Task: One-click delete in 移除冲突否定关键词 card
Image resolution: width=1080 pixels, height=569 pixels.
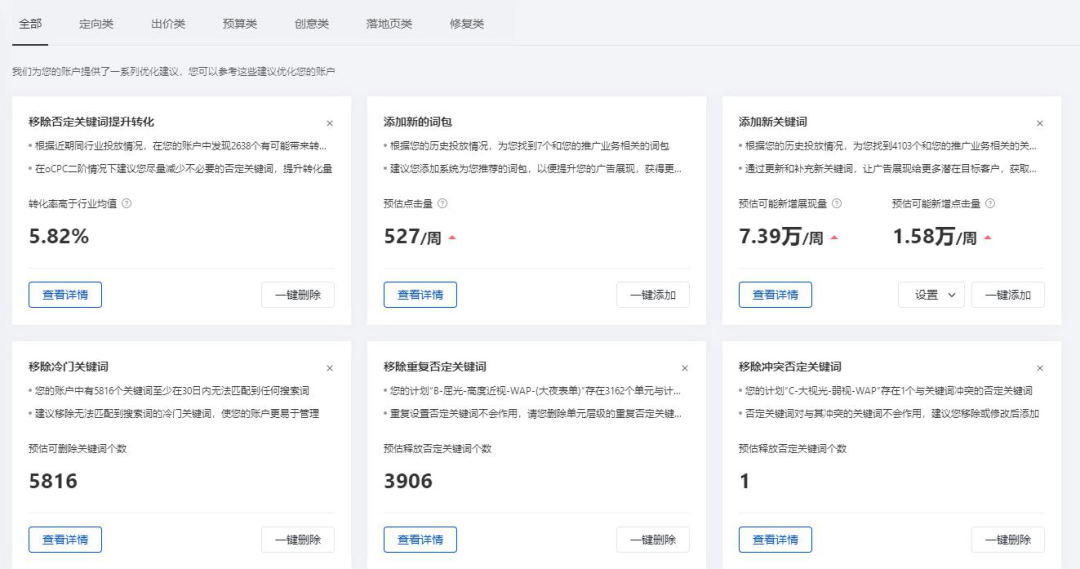Action: (x=1008, y=539)
